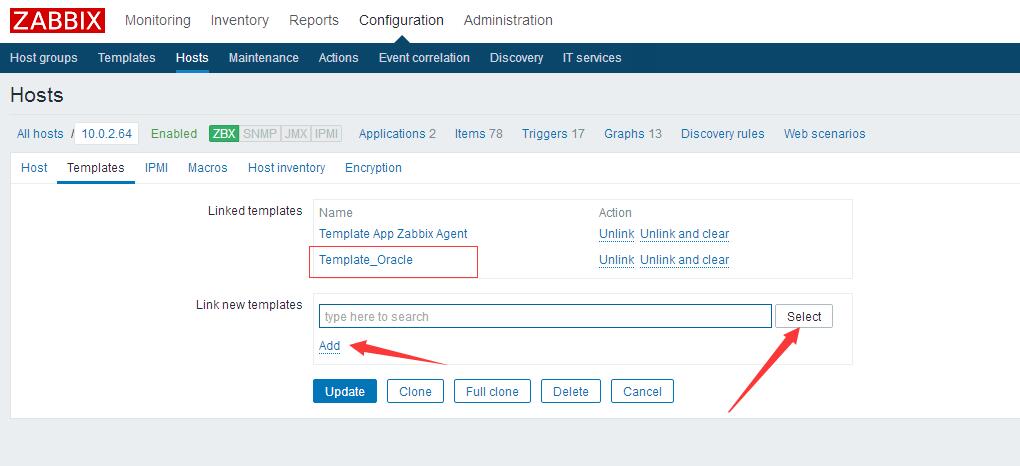Open the Applications 2 link
1020x466 pixels.
[397, 133]
